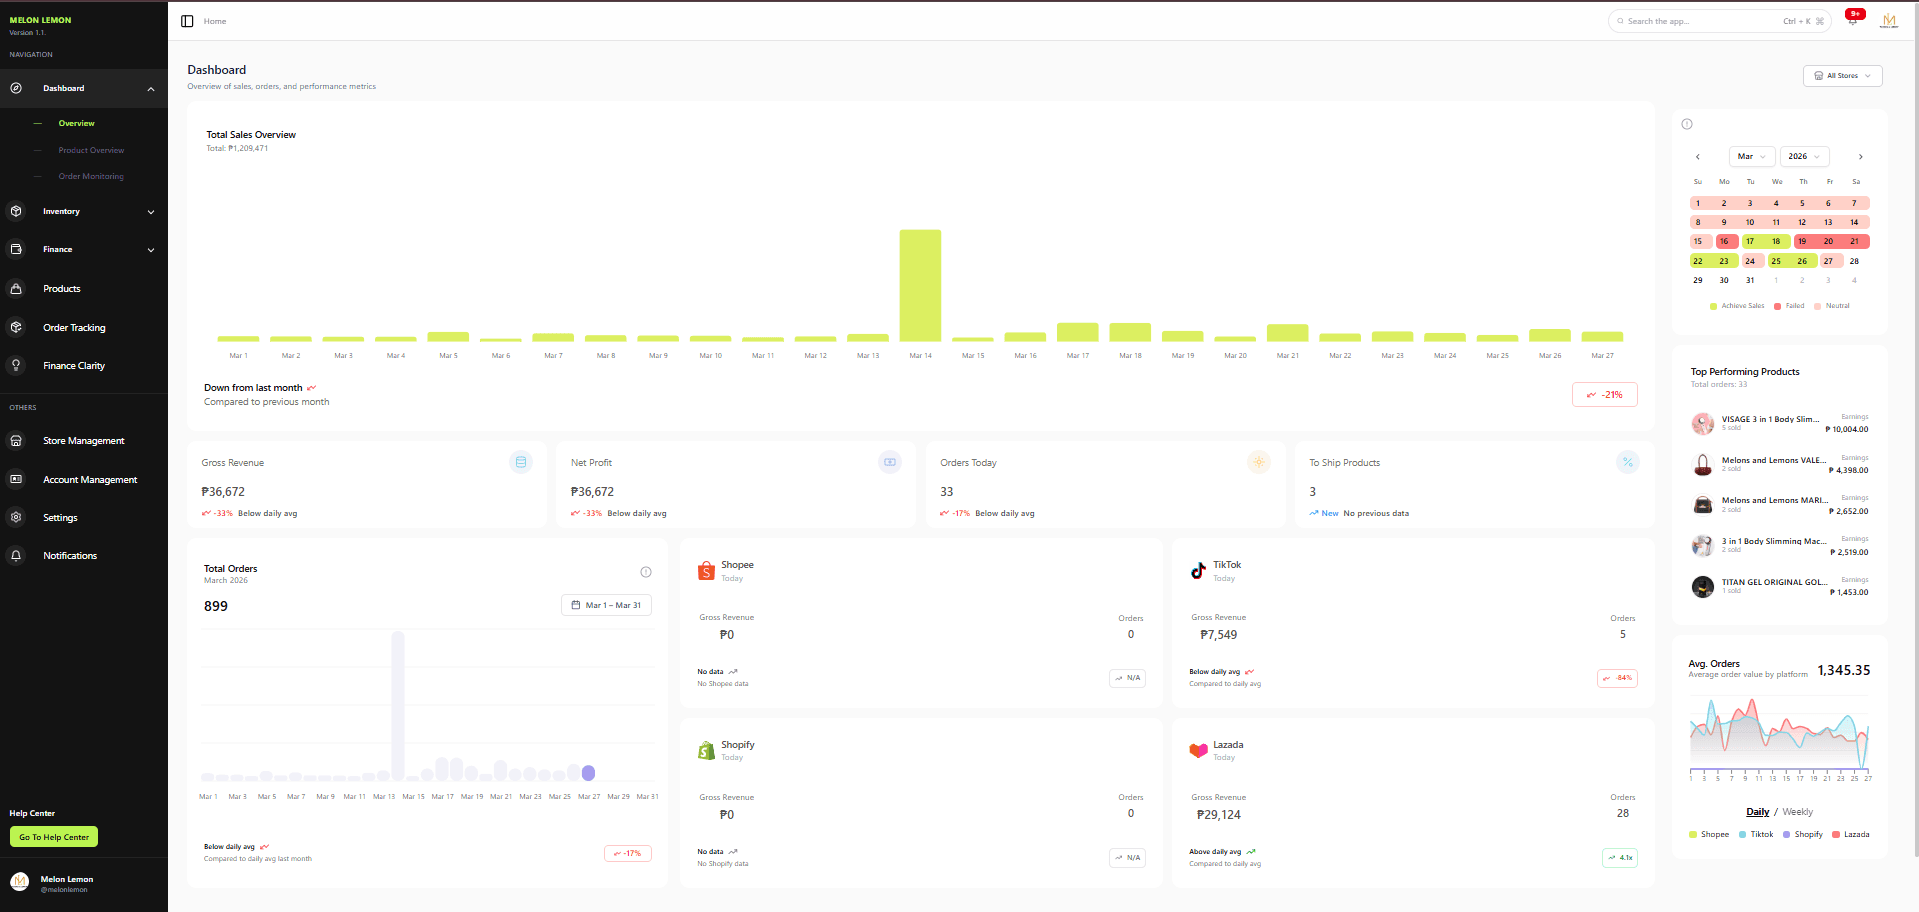
Task: Toggle the Shopee legend under Avg. Orders chart
Action: click(1692, 834)
